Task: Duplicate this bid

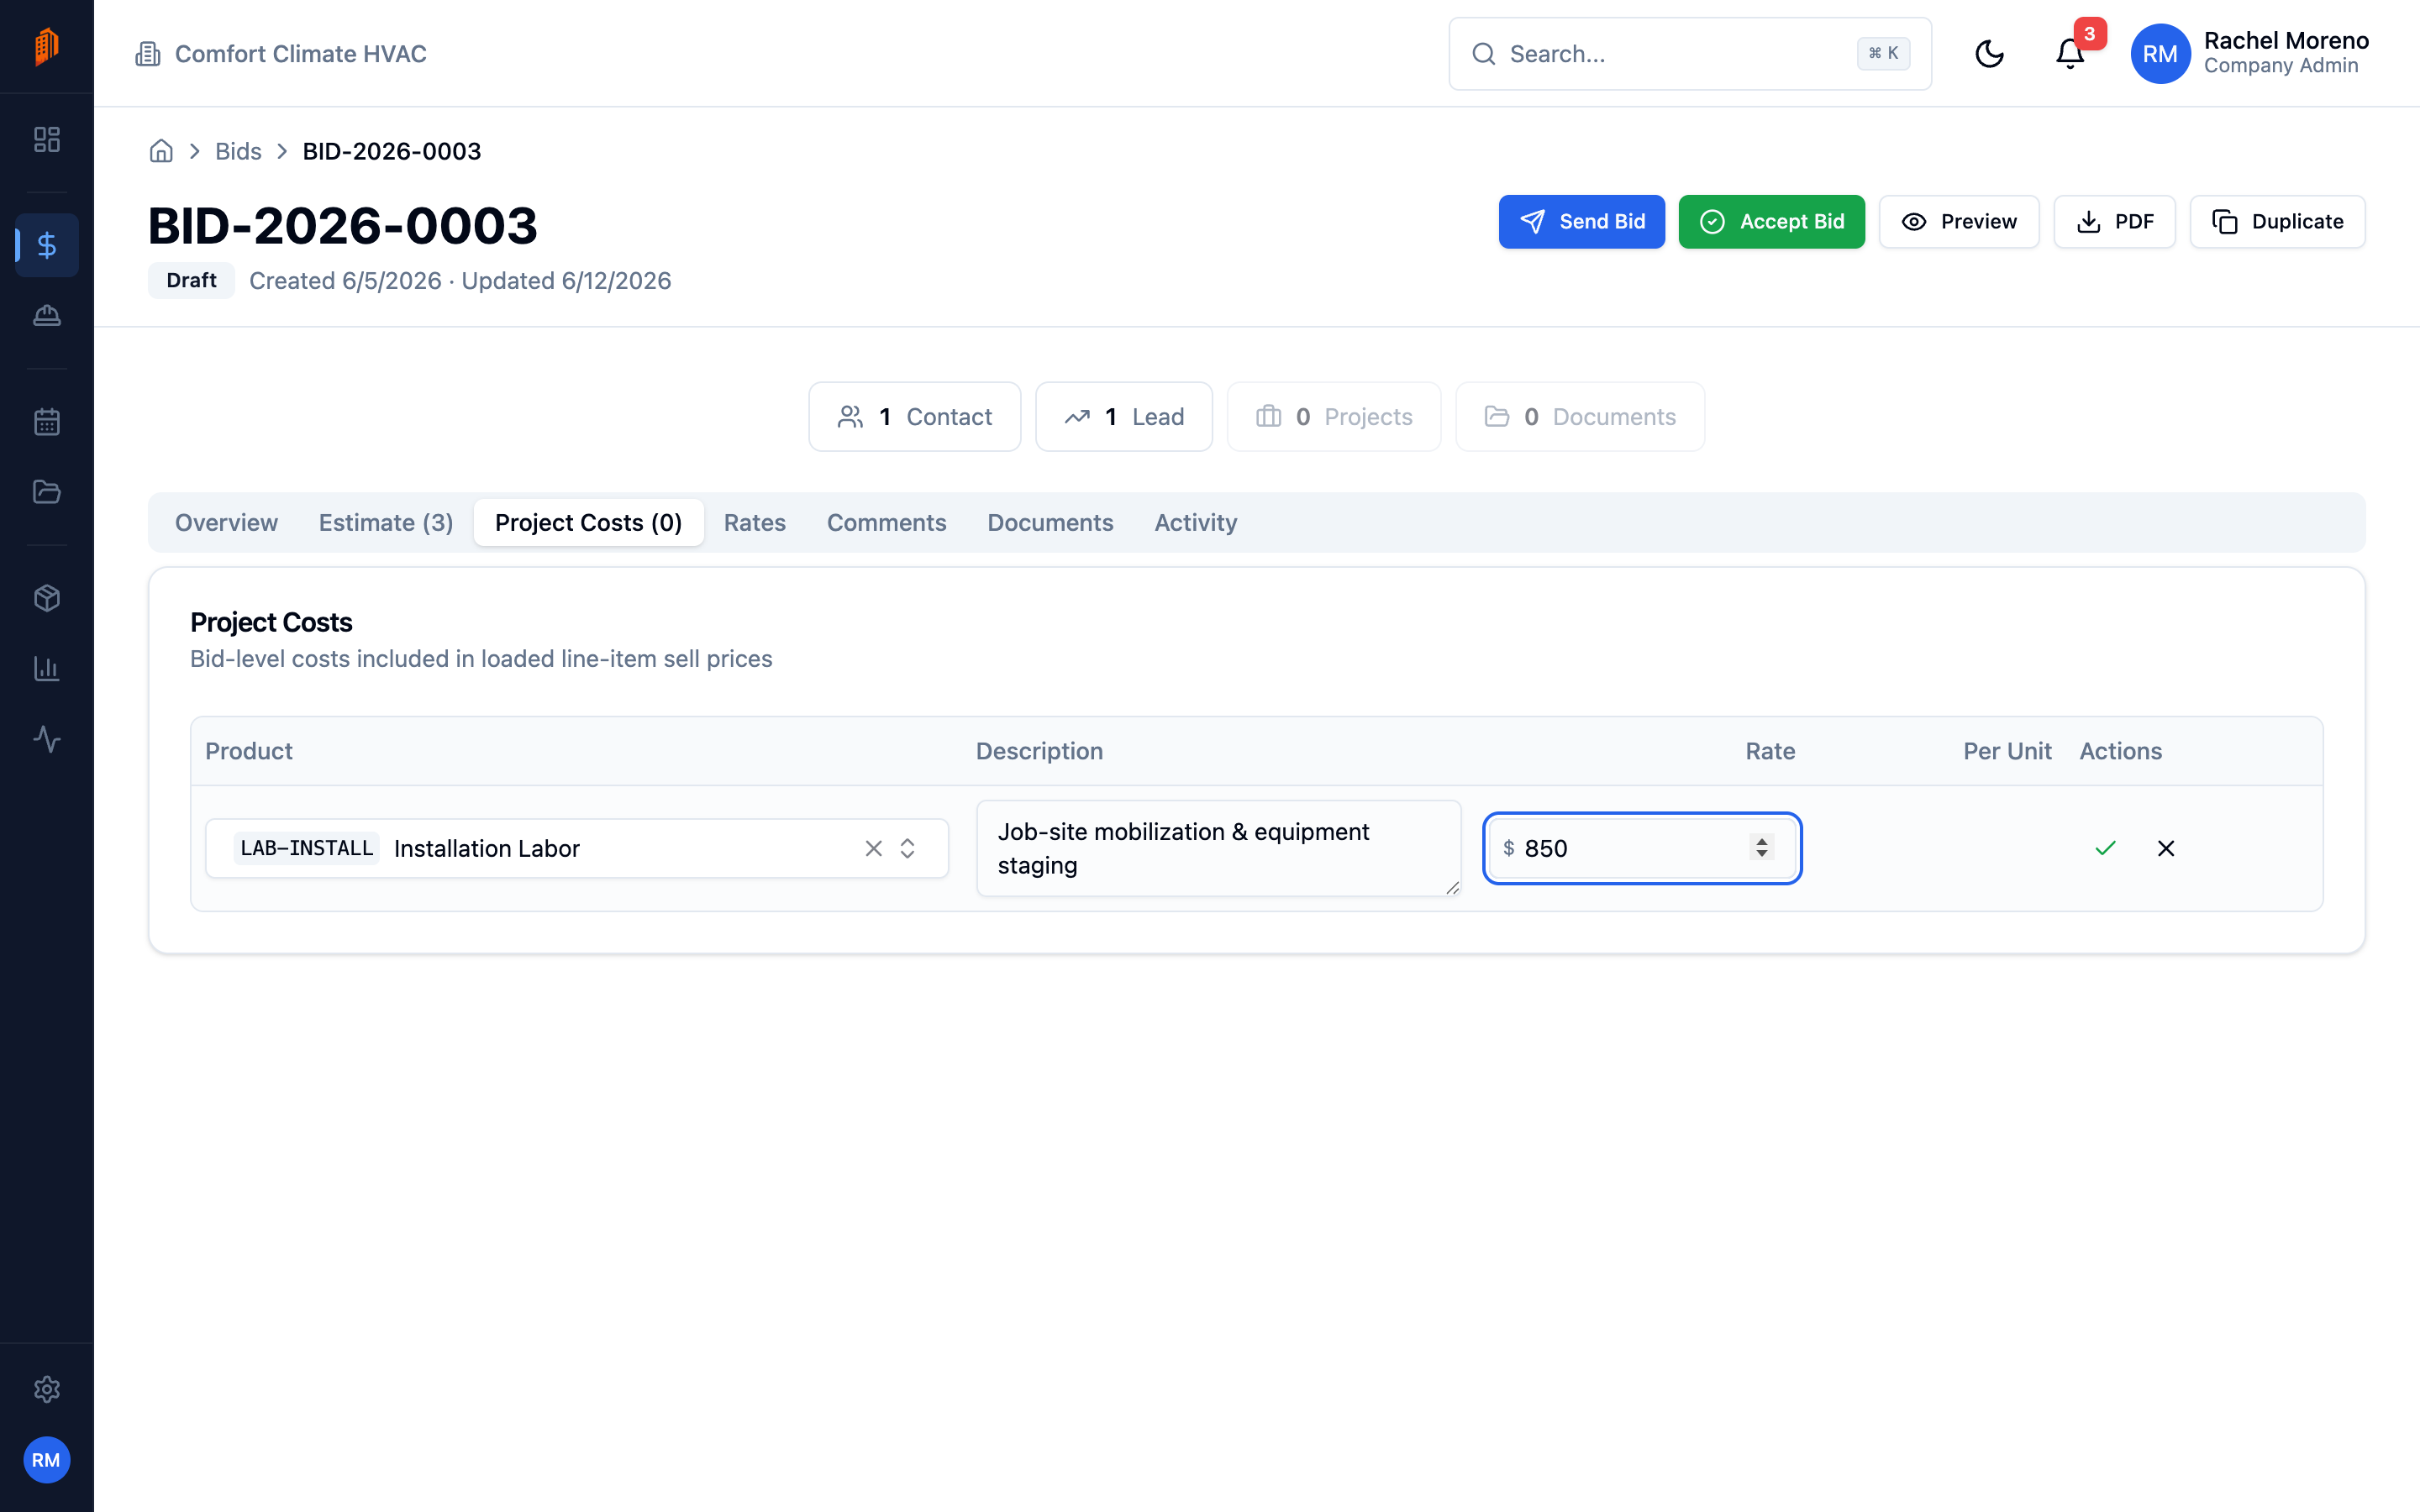Action: click(x=2277, y=222)
